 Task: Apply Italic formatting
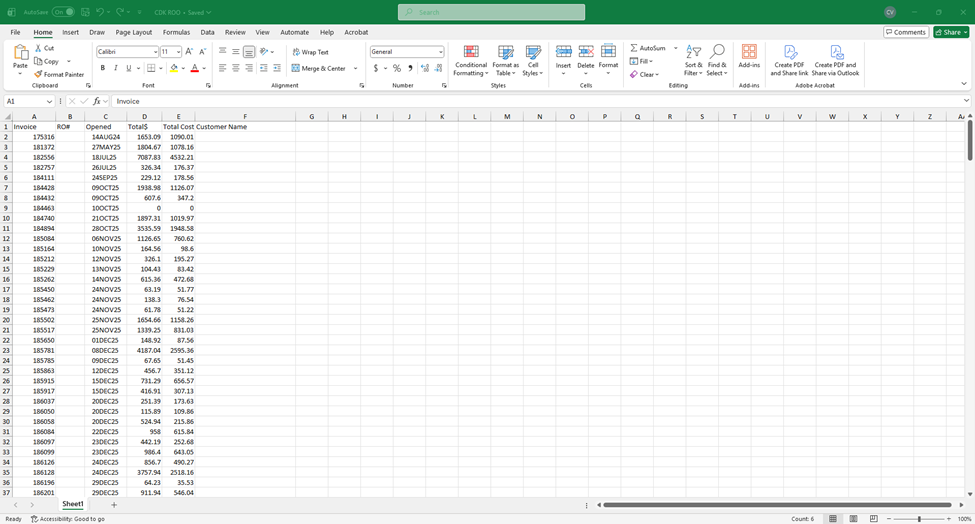(116, 68)
